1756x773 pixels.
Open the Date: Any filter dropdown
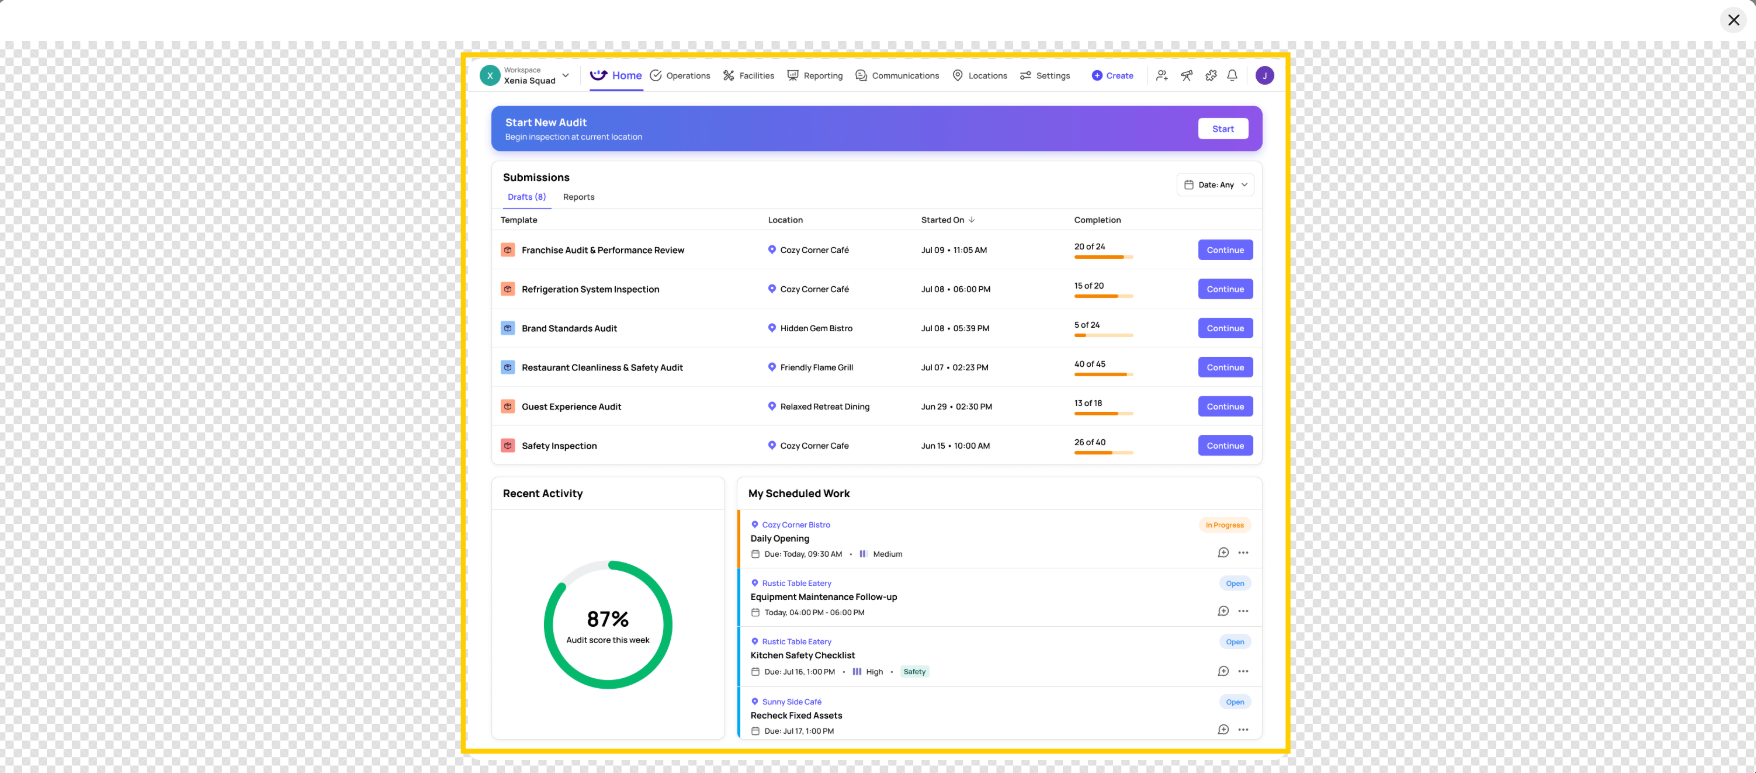(x=1215, y=185)
